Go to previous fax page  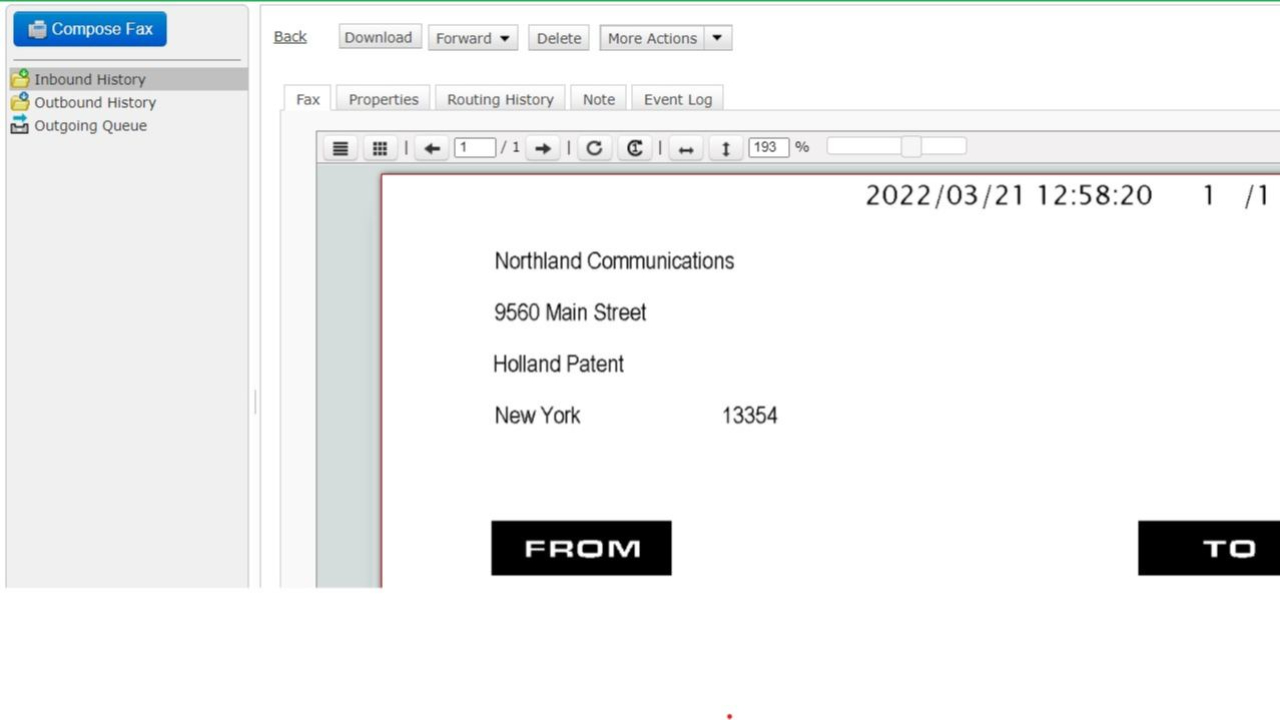432,148
